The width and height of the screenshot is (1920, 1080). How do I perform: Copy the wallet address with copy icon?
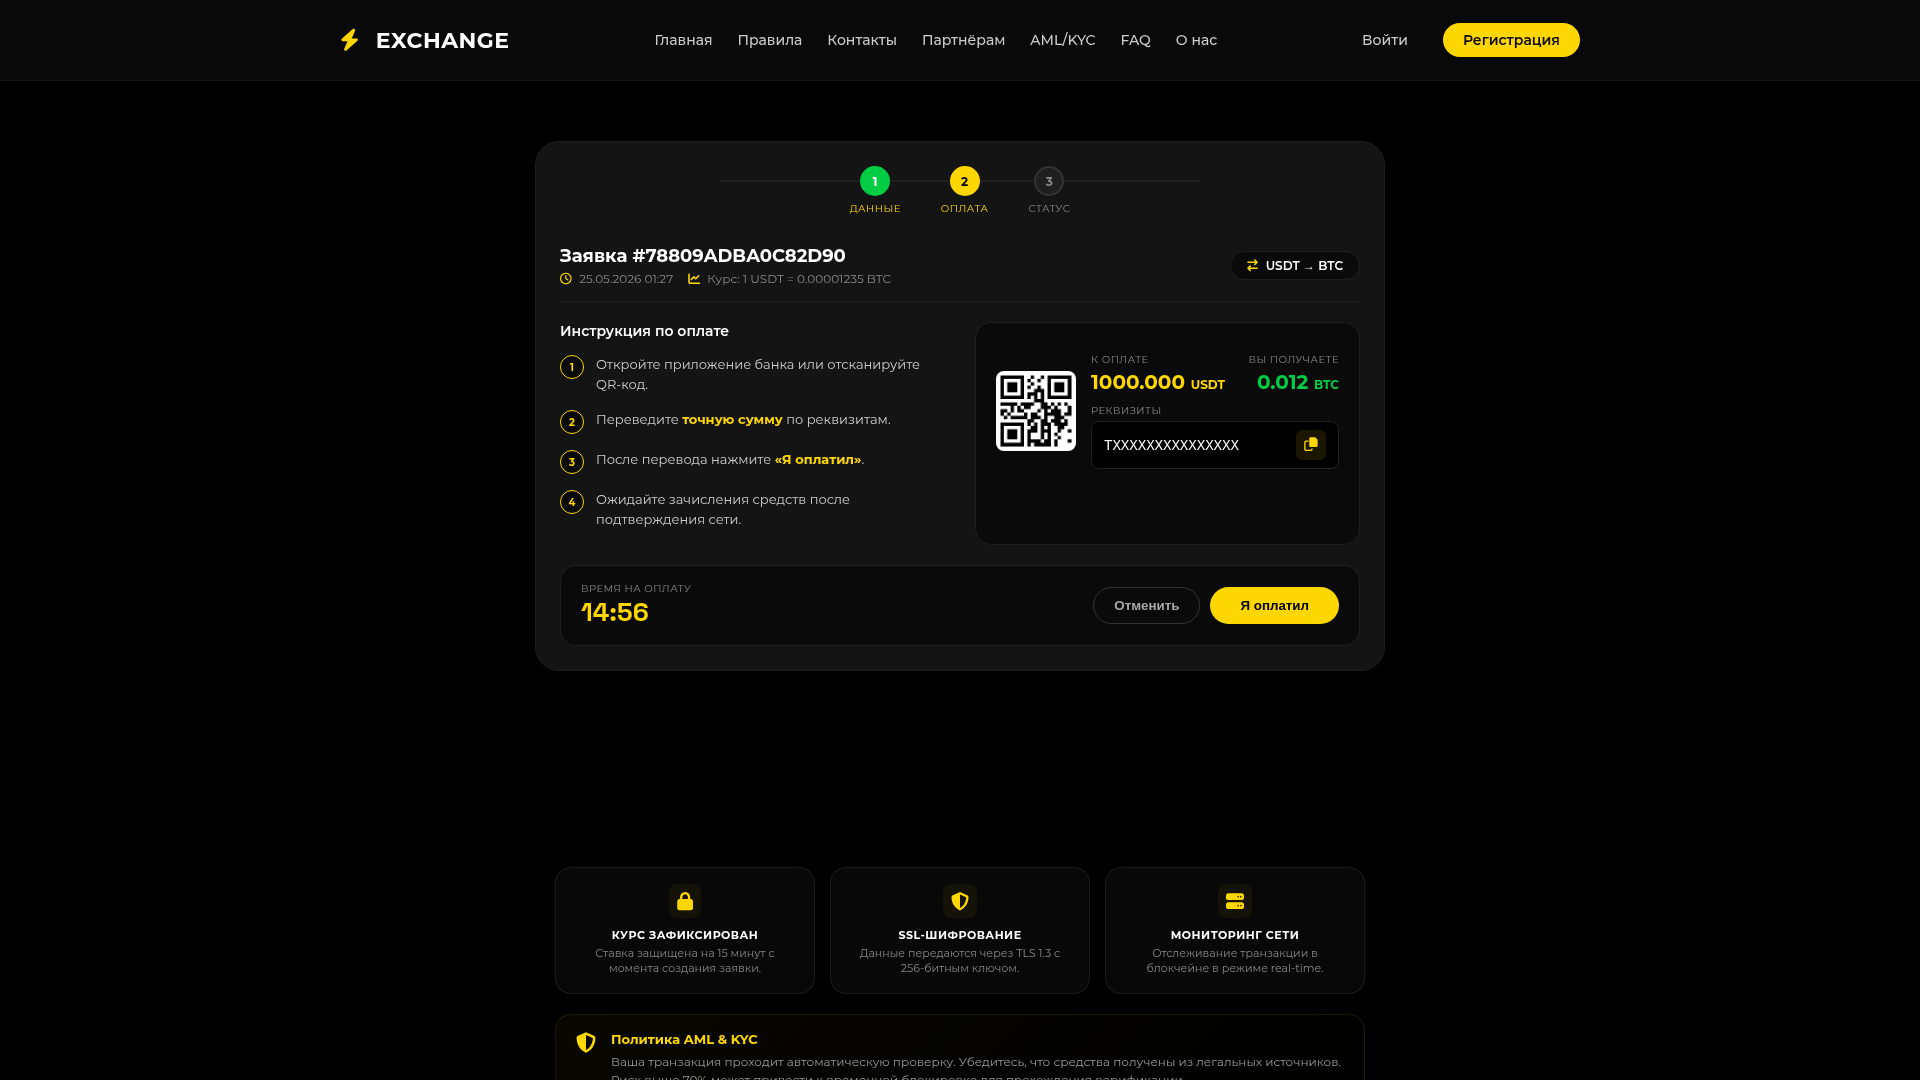point(1310,445)
